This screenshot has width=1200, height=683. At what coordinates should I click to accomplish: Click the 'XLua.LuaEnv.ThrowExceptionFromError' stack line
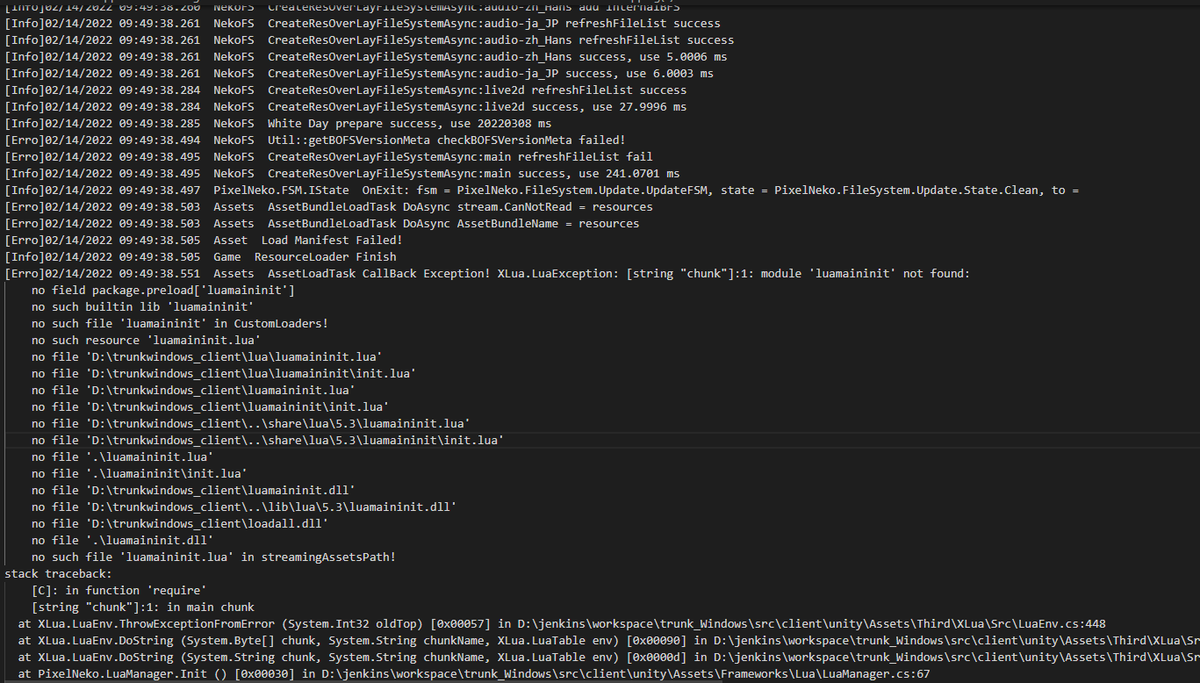pos(562,623)
